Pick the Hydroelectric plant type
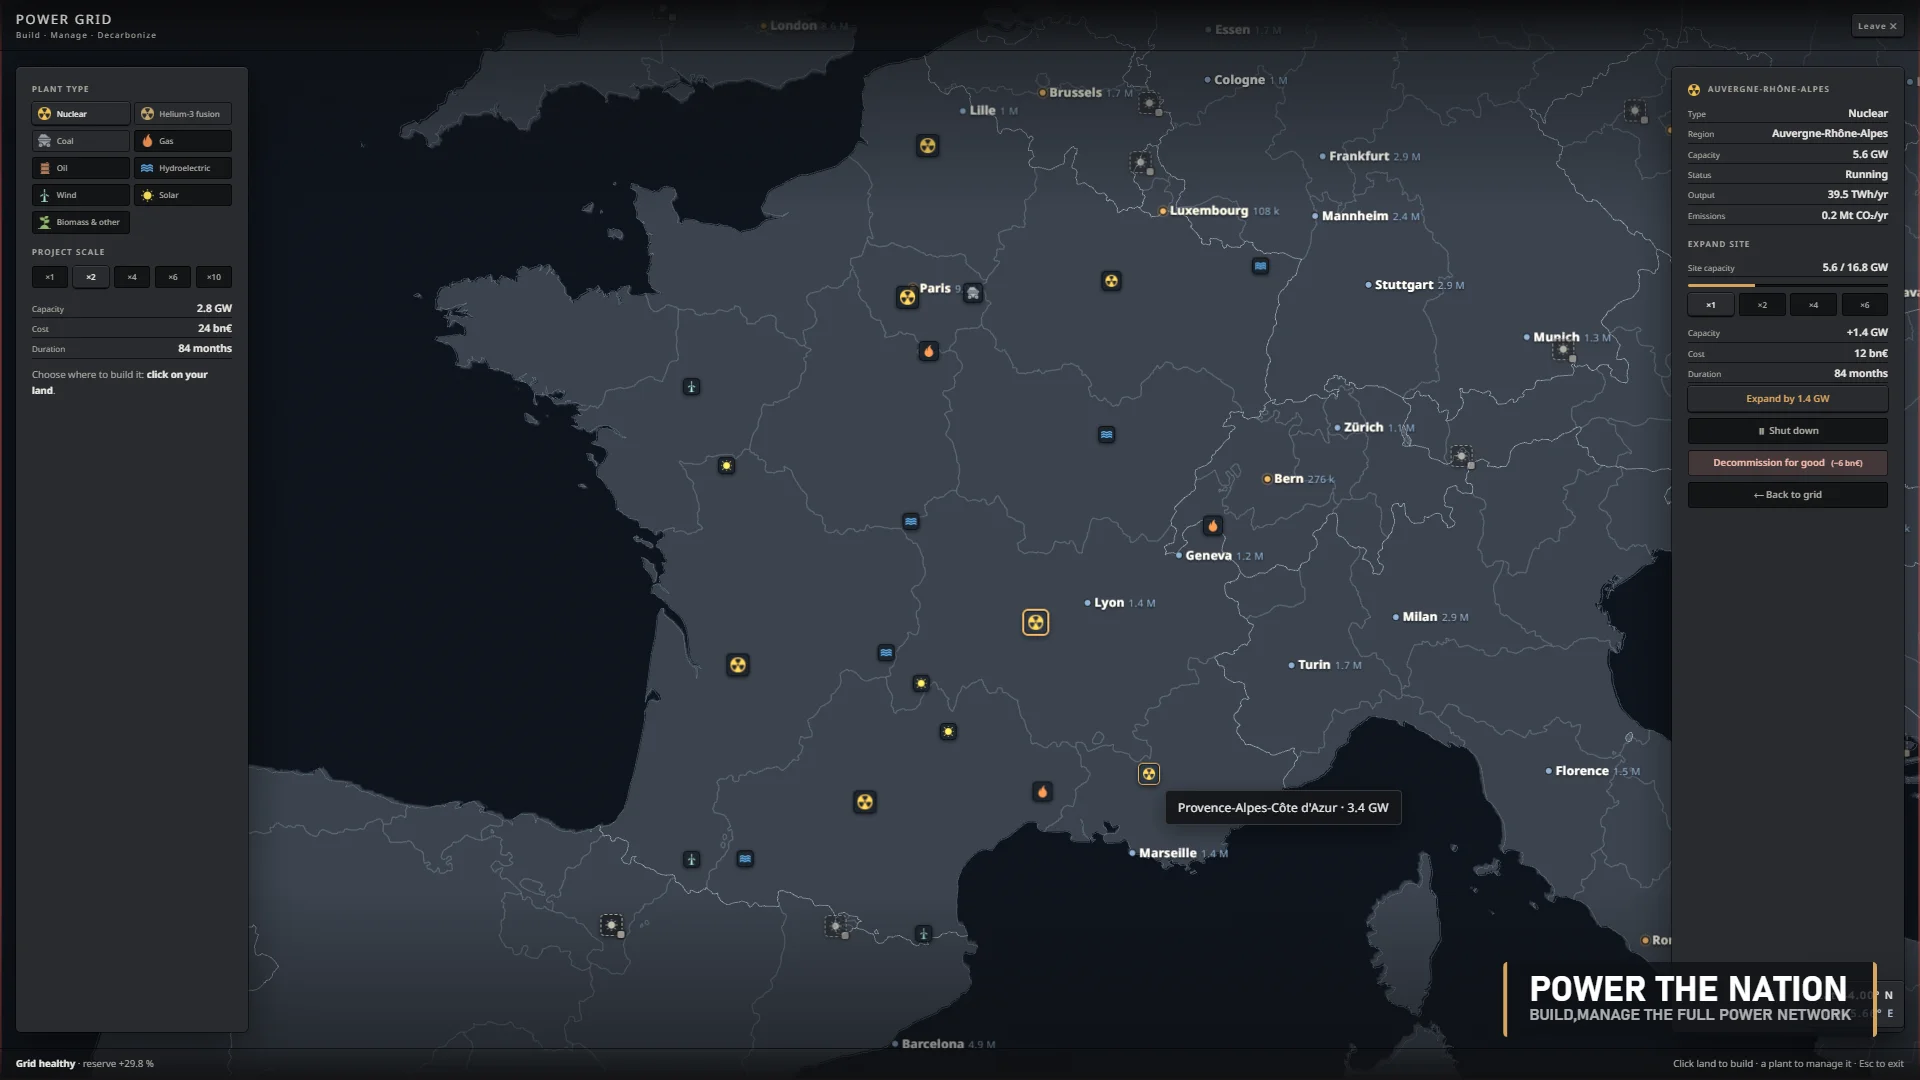Viewport: 1920px width, 1080px height. [183, 168]
